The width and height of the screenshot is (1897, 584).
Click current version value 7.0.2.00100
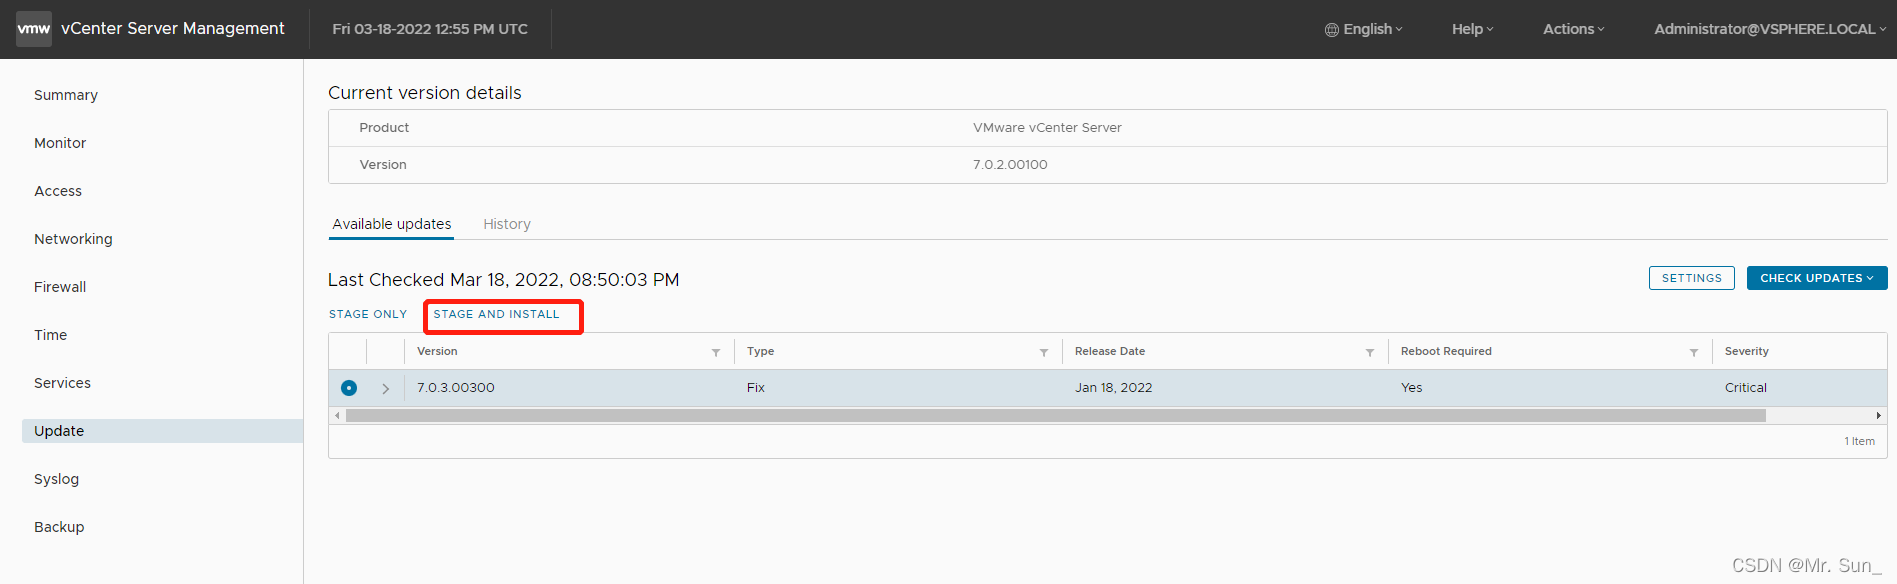click(x=1010, y=165)
